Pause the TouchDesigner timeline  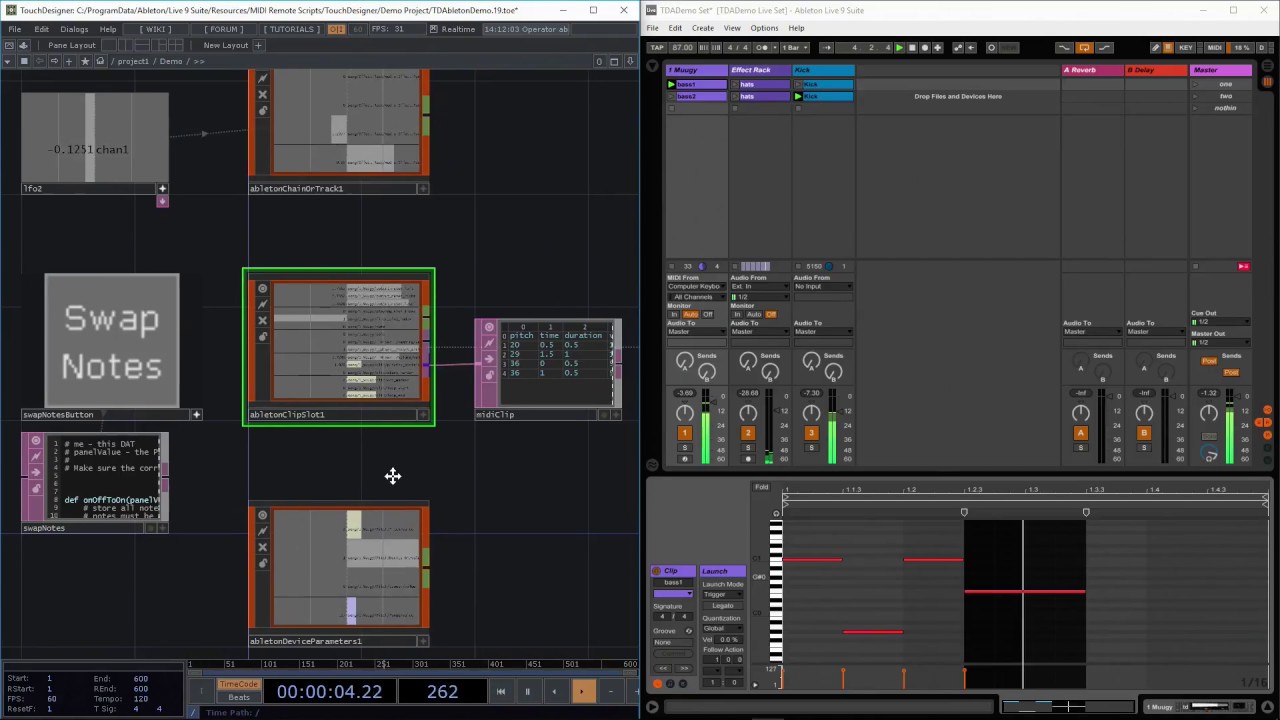(x=527, y=691)
